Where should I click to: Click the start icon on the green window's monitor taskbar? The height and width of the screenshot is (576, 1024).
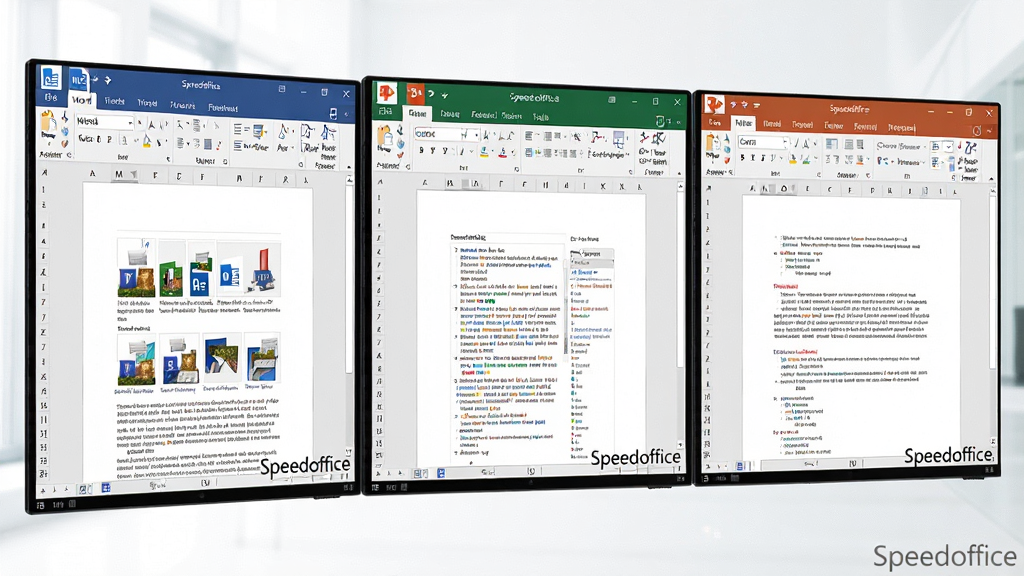tap(376, 487)
